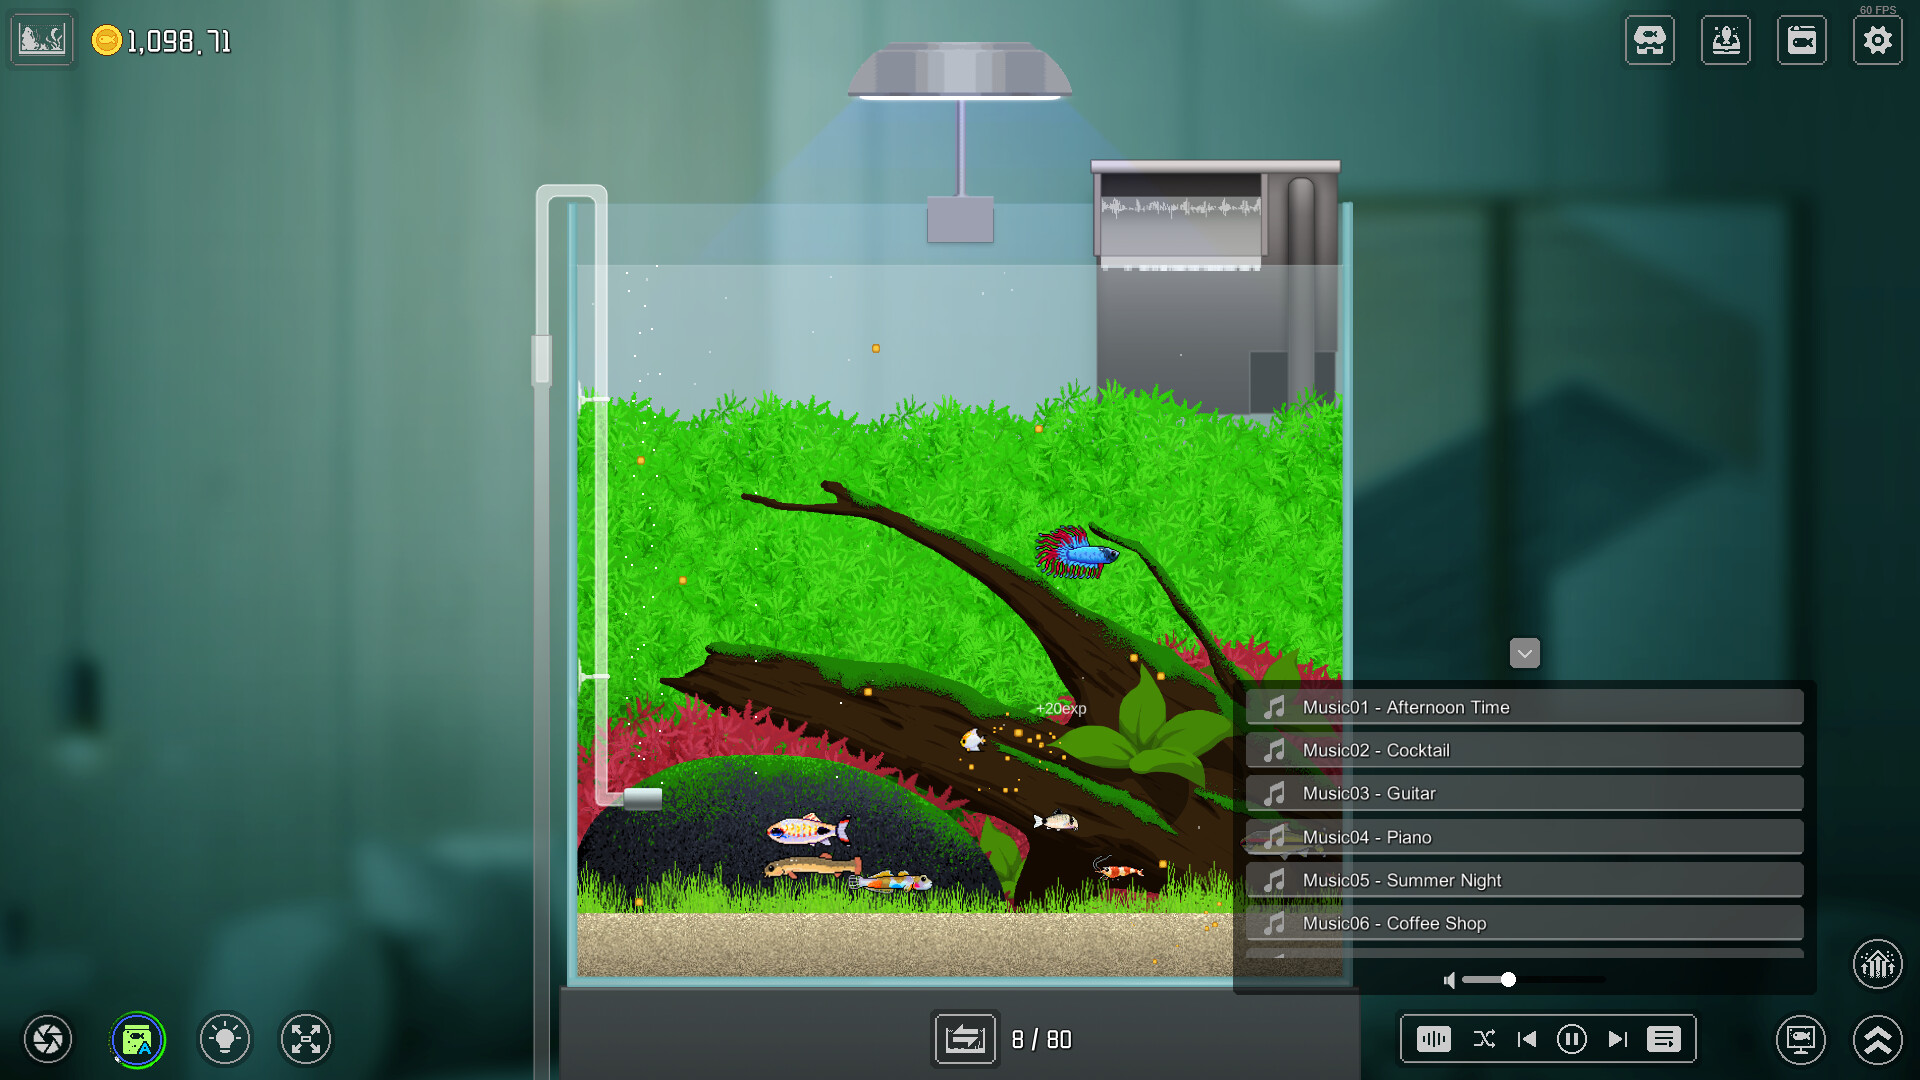This screenshot has width=1920, height=1080.
Task: Open the fish monitor display icon
Action: coord(1800,1040)
